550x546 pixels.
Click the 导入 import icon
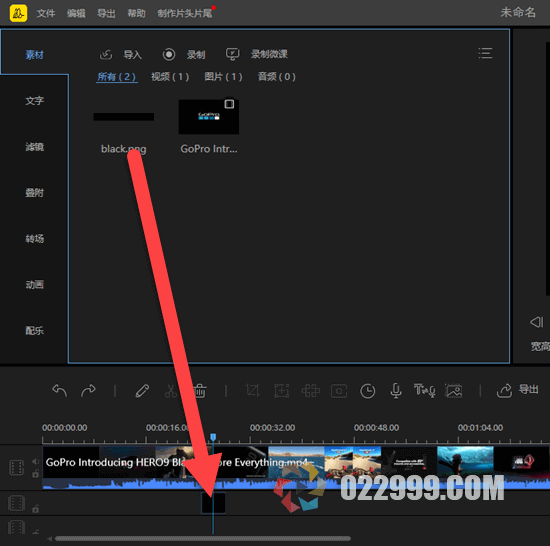click(106, 54)
